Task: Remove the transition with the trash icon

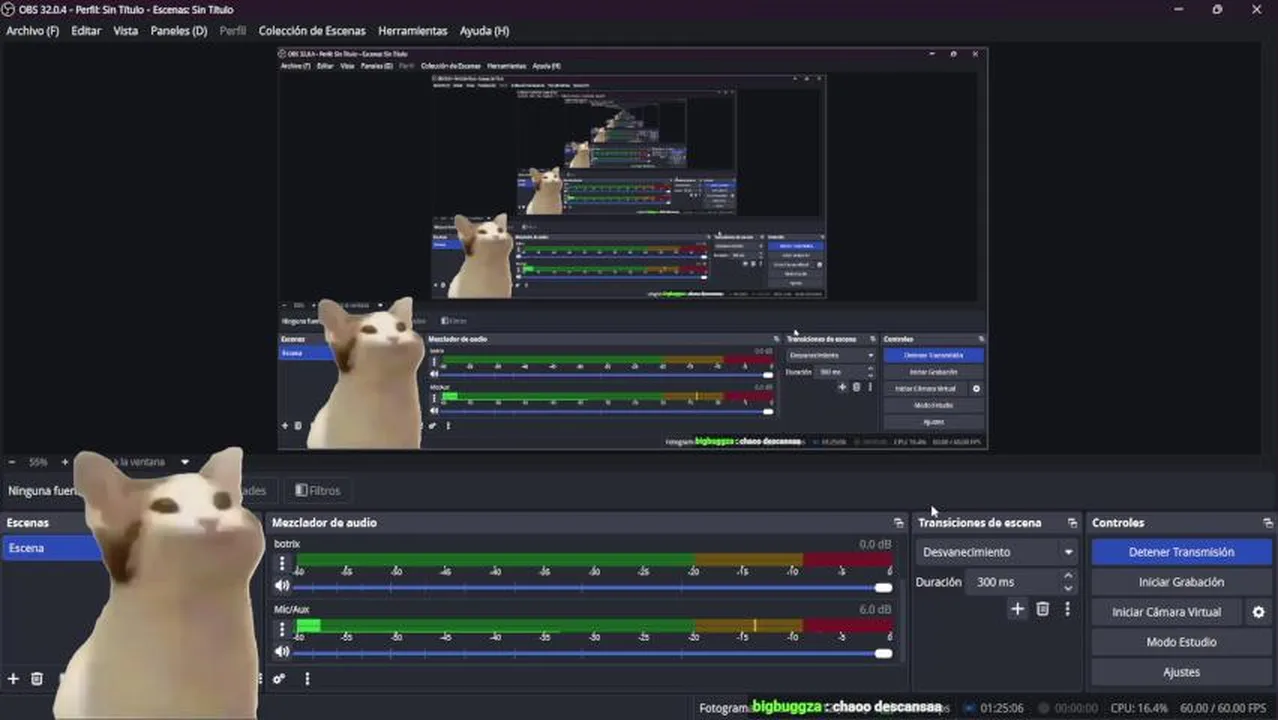Action: (x=1042, y=609)
